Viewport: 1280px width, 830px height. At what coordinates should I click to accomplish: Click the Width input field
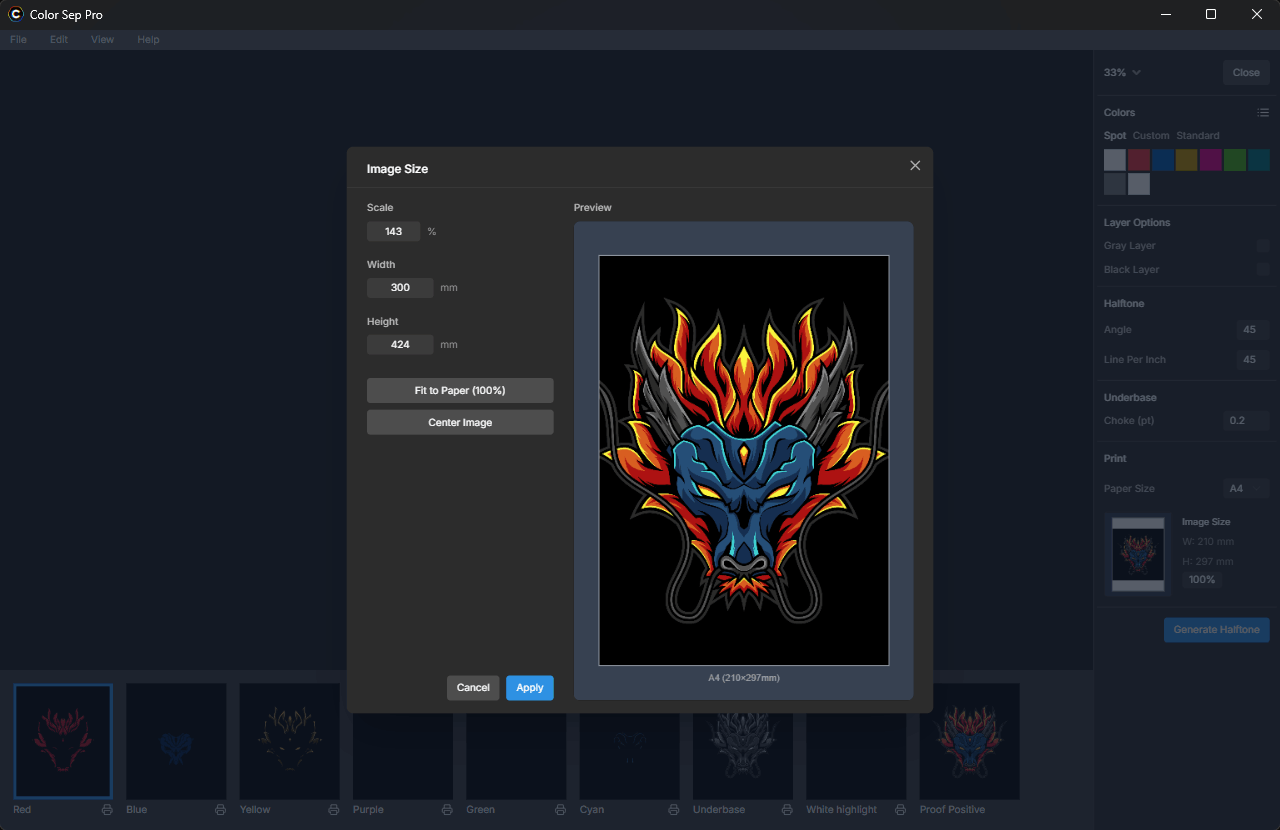[x=400, y=288]
